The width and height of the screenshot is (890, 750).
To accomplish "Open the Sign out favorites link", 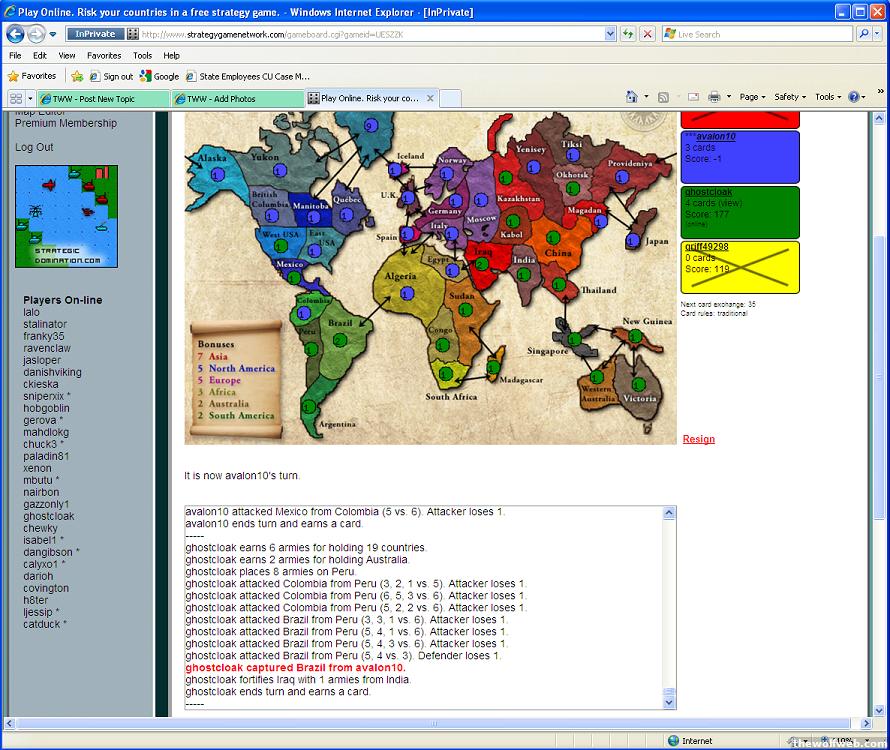I will (x=111, y=76).
